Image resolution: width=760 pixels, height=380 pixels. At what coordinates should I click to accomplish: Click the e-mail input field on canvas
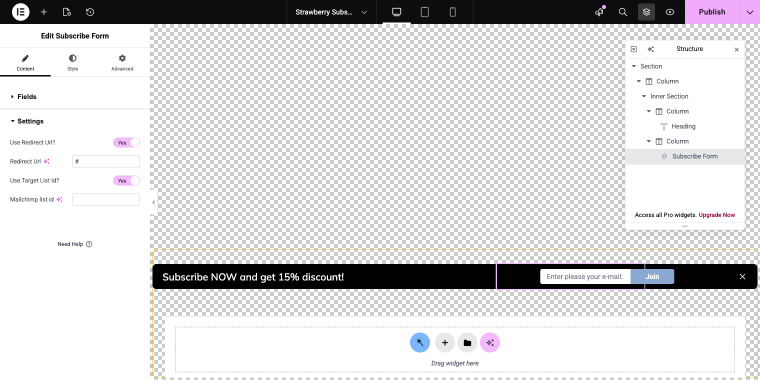(585, 277)
